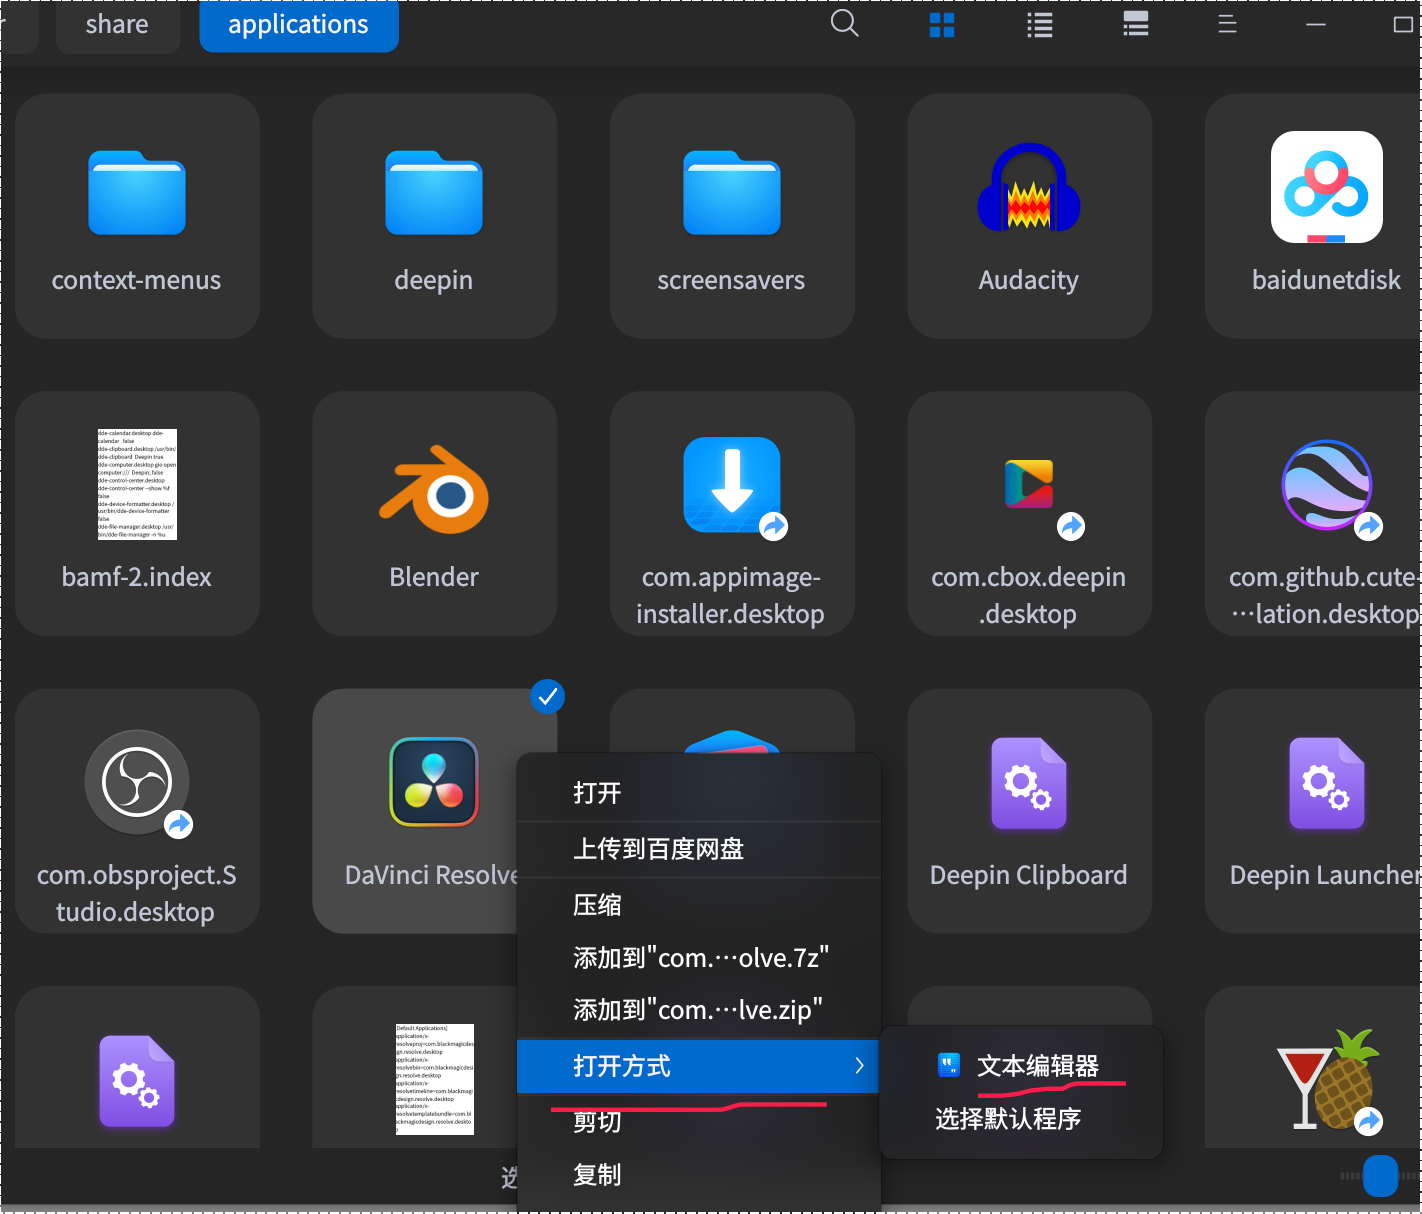Deselect the checkmark on DaVinci Resolve
The width and height of the screenshot is (1422, 1214).
[547, 696]
